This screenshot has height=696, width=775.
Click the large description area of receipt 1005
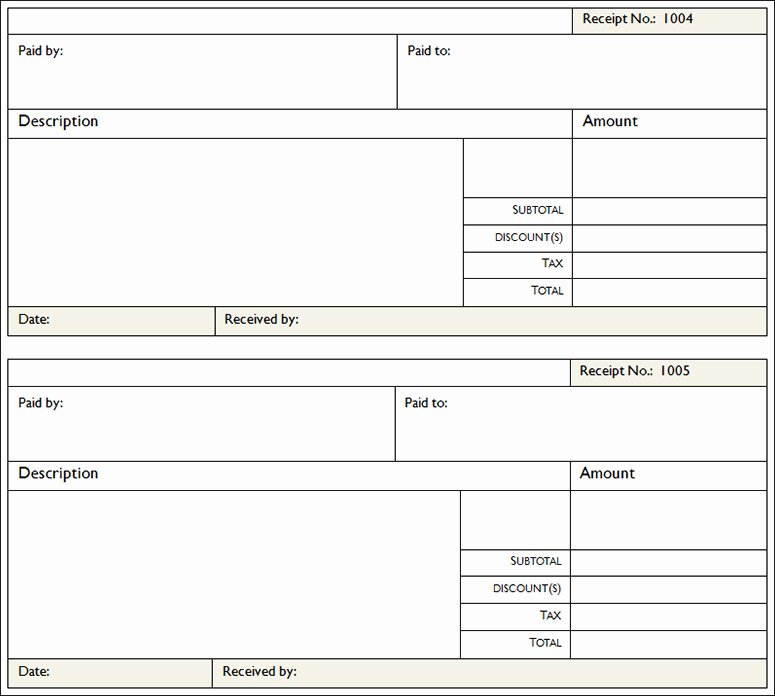(x=234, y=574)
